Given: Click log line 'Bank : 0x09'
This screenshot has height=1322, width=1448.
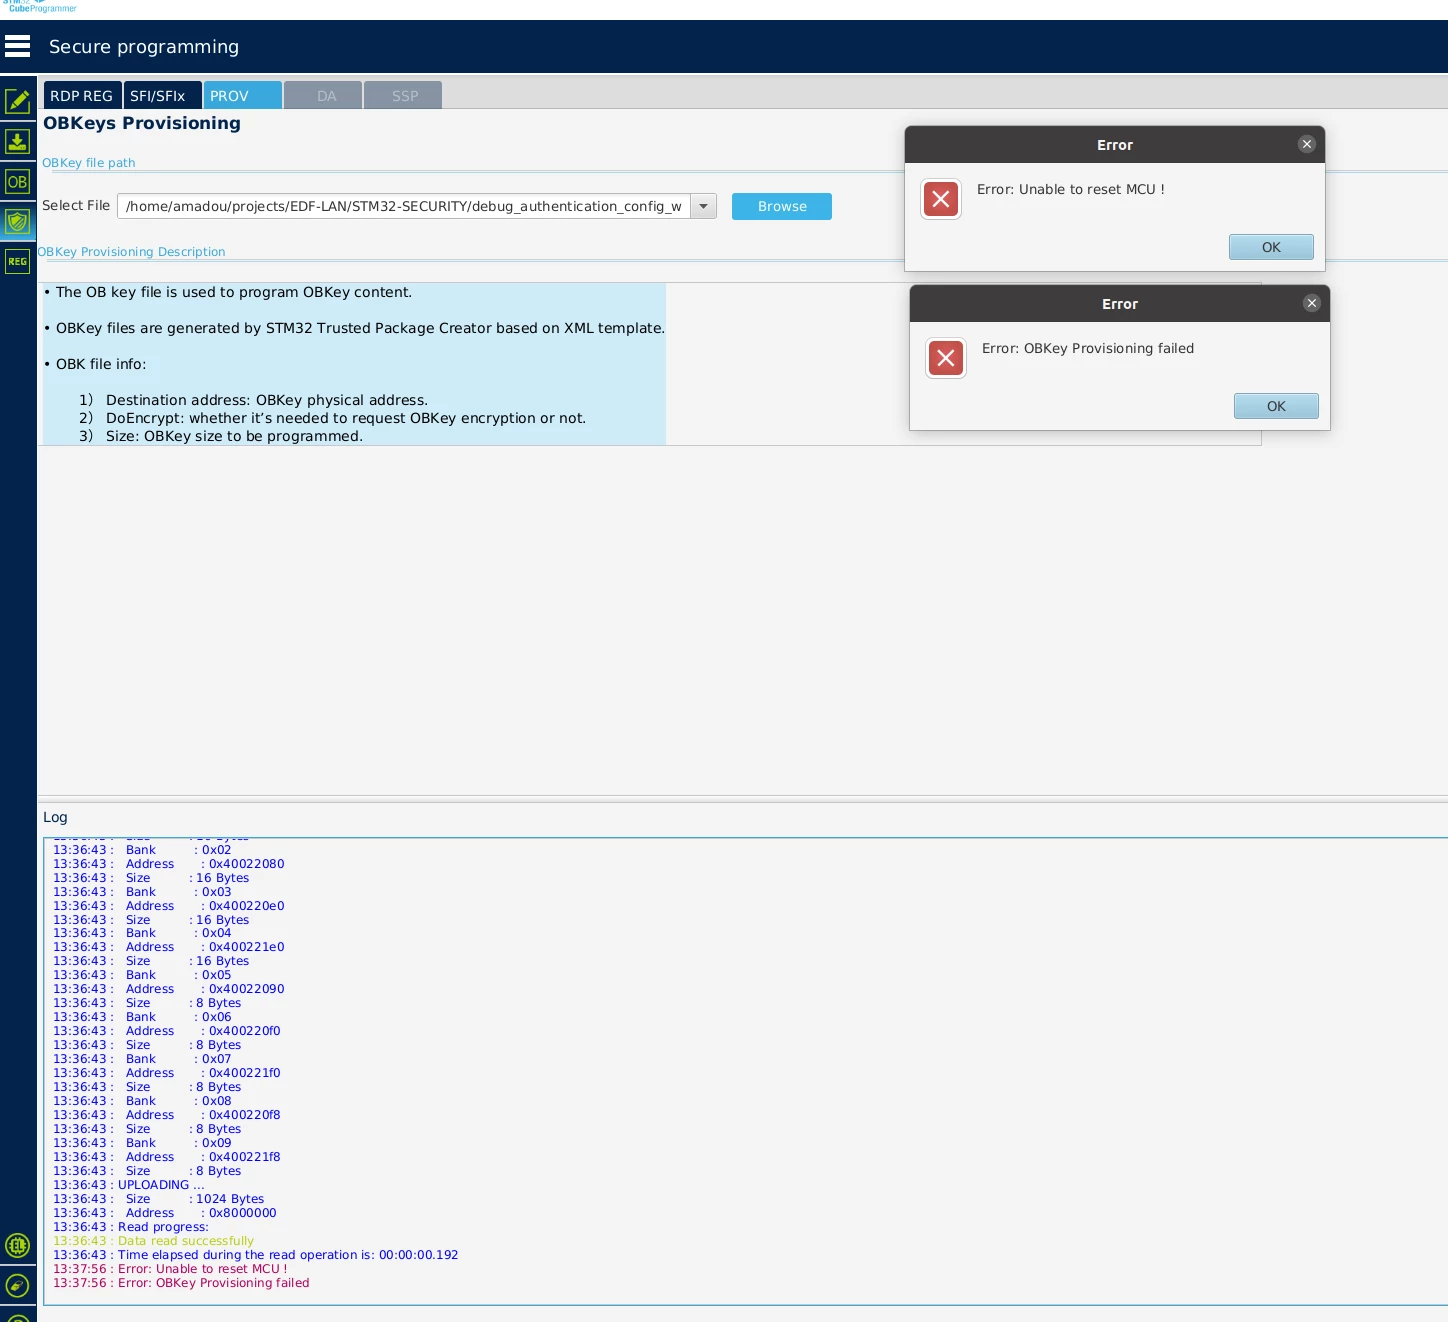Looking at the screenshot, I should coord(142,1143).
